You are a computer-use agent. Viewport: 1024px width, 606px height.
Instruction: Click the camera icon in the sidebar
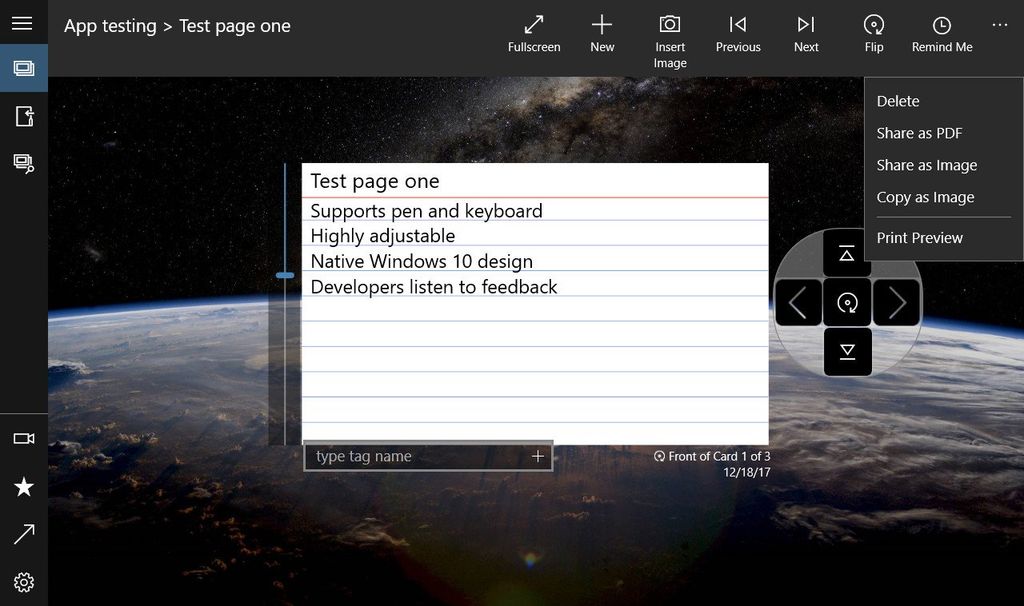23,438
